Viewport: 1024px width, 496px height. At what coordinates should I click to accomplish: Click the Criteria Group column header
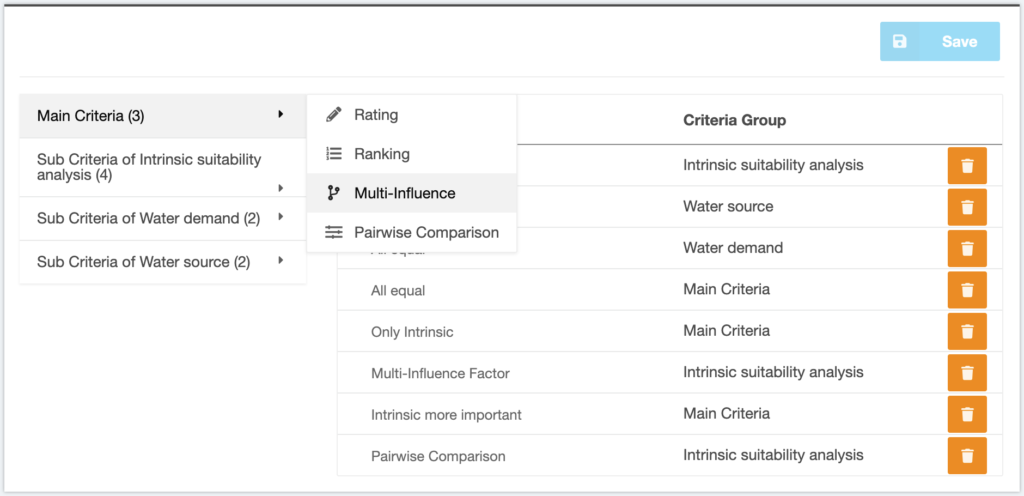pyautogui.click(x=734, y=120)
